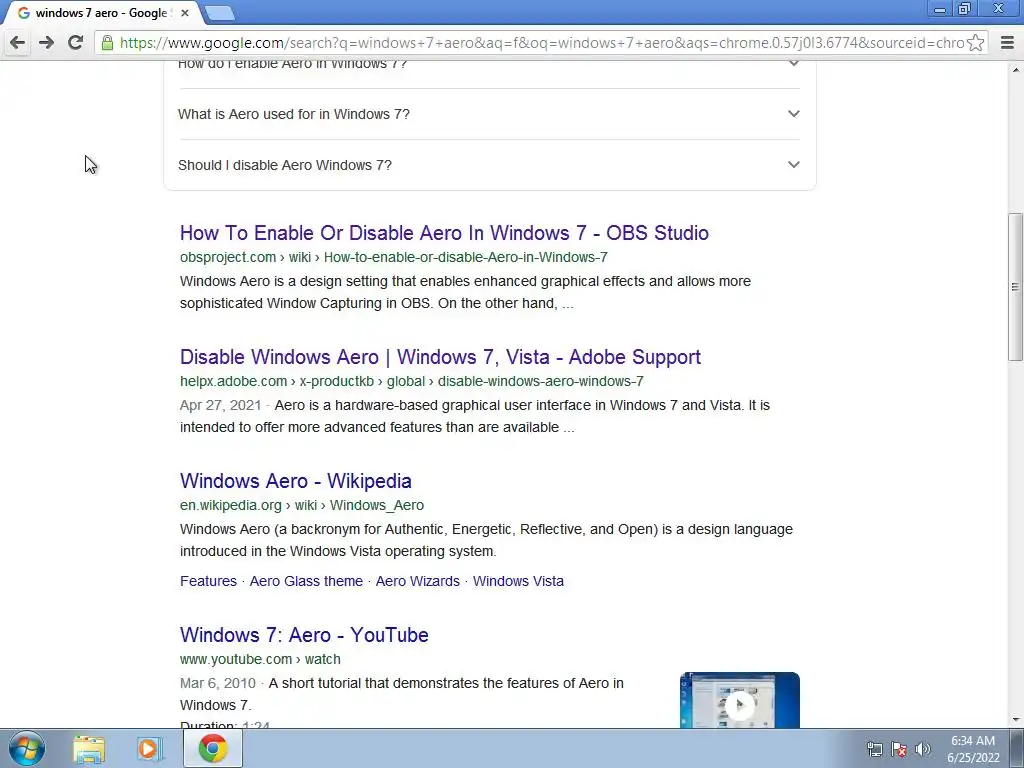Open 'Windows Aero - Wikipedia' result

(296, 481)
